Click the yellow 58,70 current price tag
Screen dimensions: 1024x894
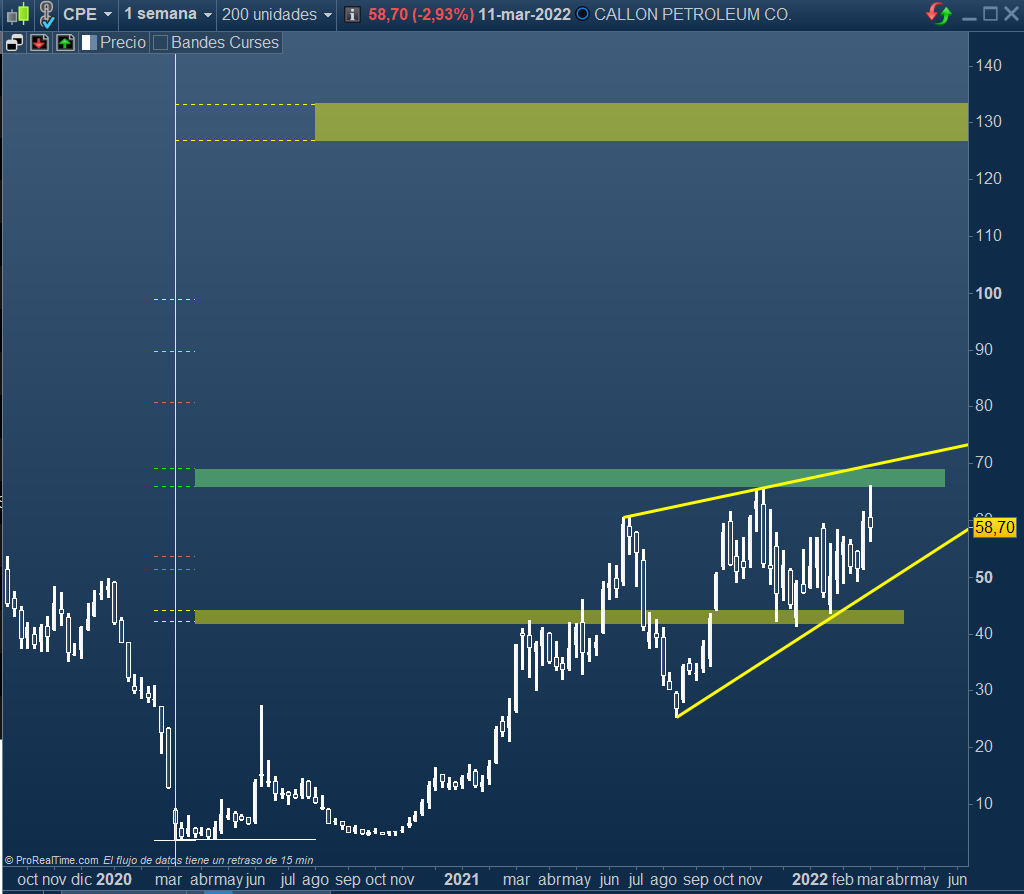click(x=995, y=527)
